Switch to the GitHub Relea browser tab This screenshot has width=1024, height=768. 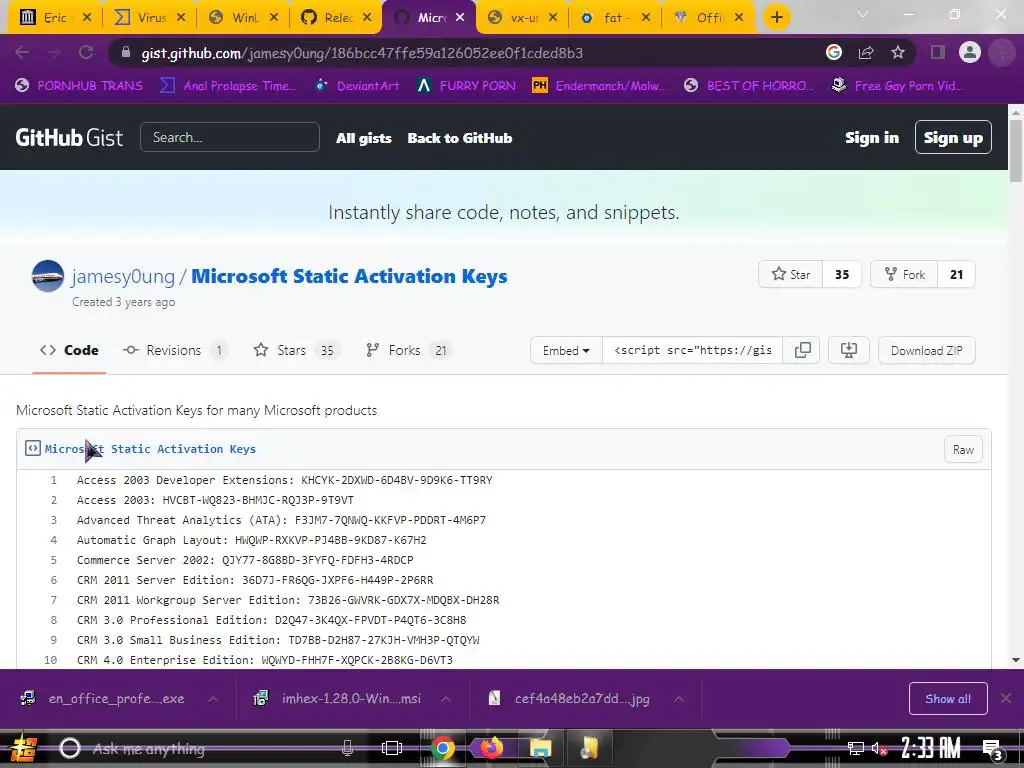click(338, 18)
